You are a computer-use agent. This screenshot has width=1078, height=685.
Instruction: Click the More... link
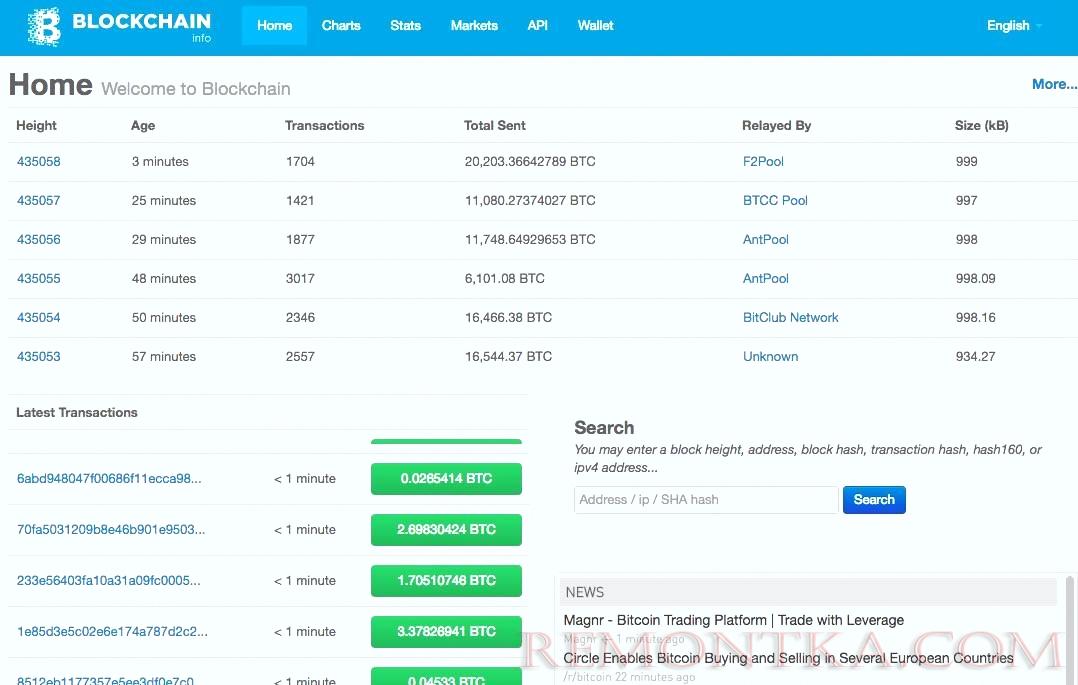(x=1054, y=84)
